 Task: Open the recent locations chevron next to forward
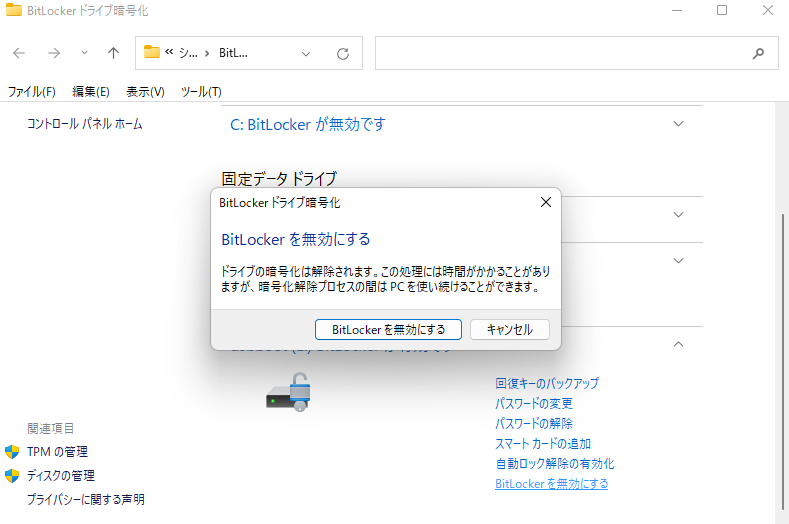tap(84, 52)
